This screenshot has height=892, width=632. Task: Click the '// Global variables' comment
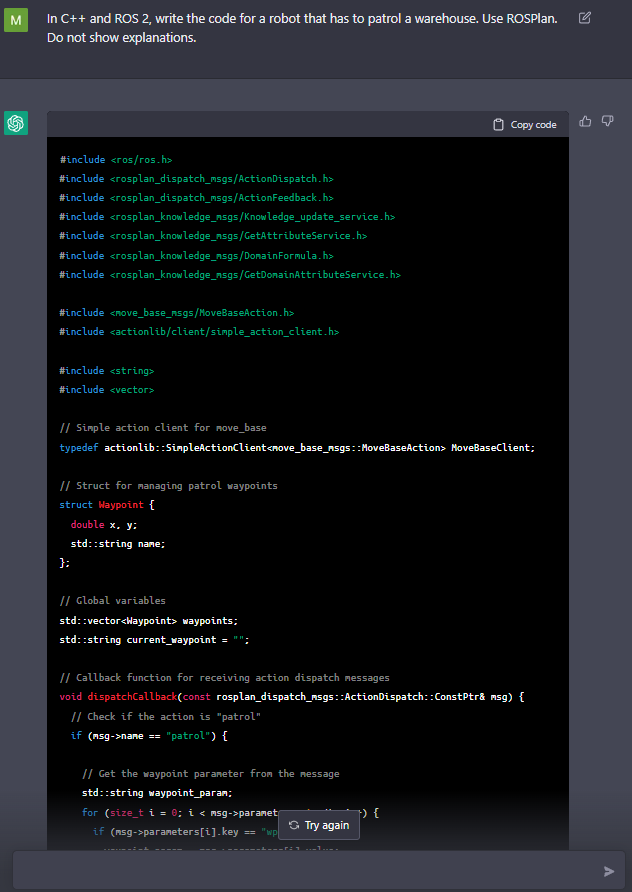[112, 600]
